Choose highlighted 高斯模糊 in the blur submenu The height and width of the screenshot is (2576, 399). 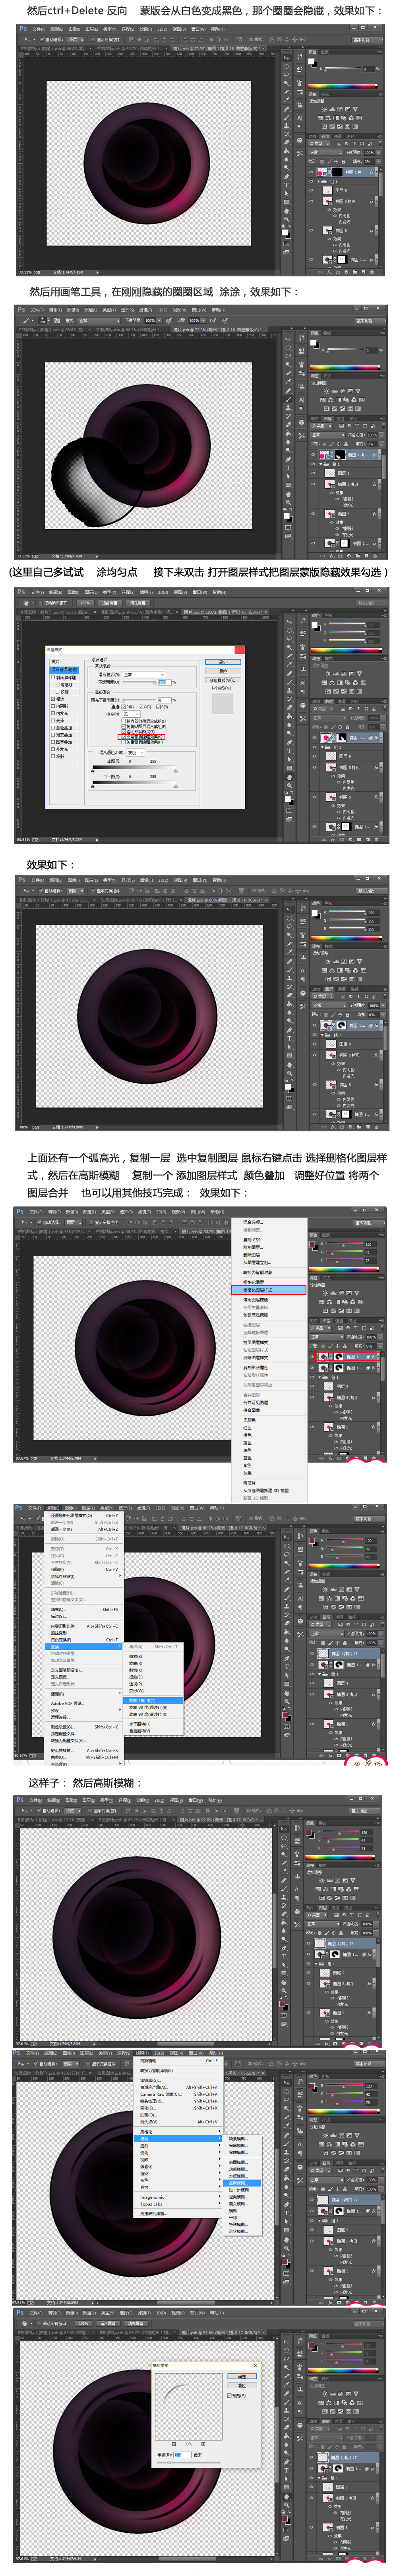click(x=242, y=2183)
